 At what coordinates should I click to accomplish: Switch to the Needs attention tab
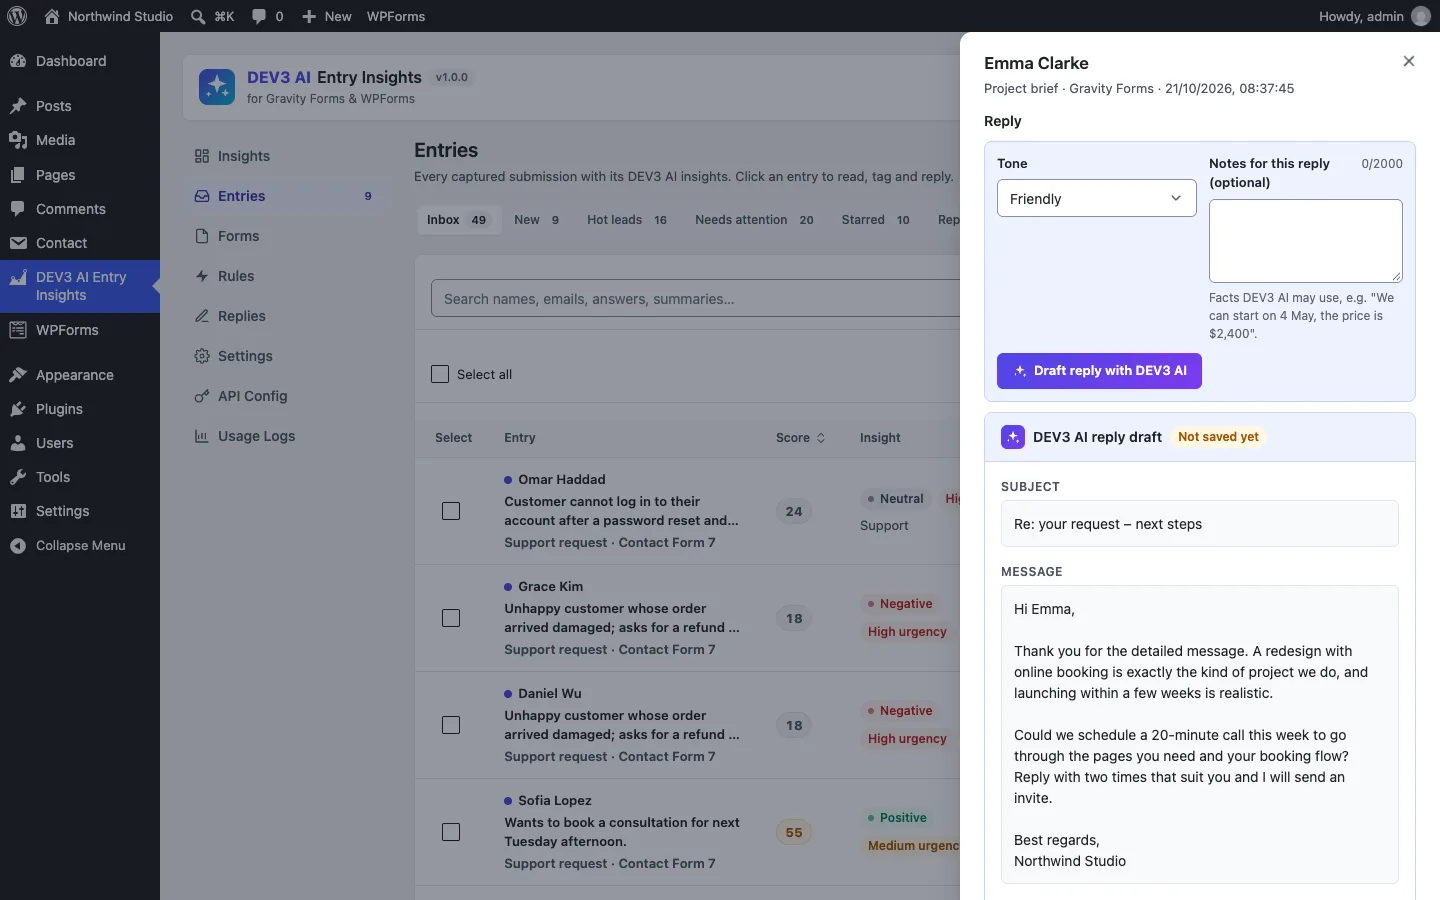pos(755,220)
